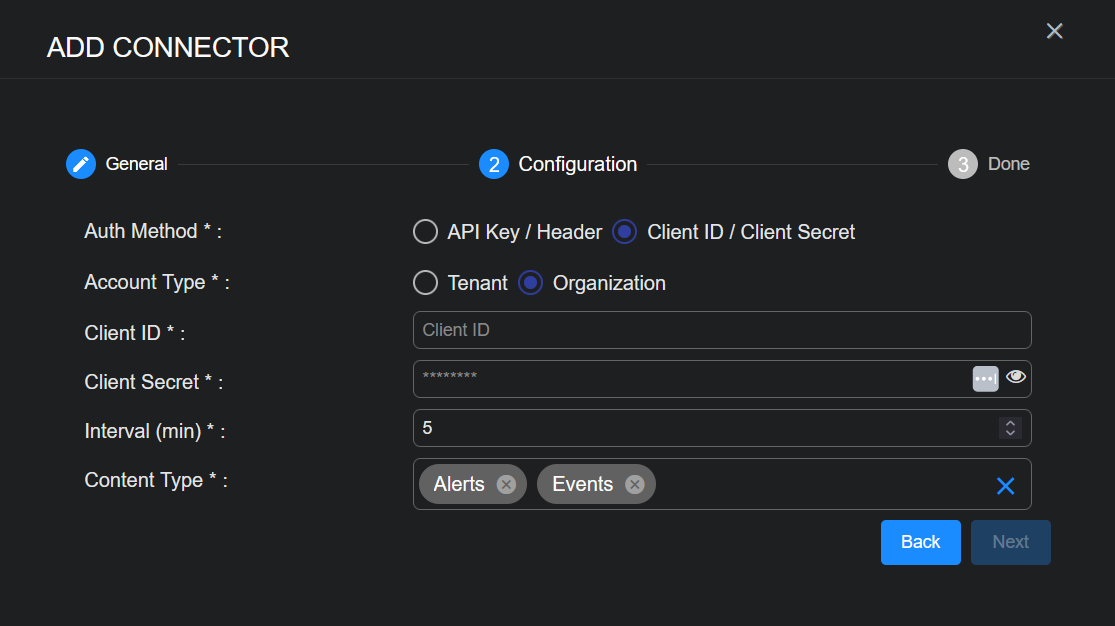Click the General step pencil icon
The width and height of the screenshot is (1115, 626).
tap(81, 164)
